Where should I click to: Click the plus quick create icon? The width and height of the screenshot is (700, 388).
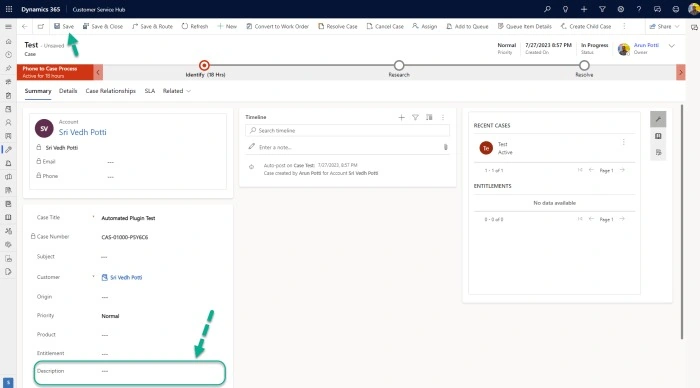584,9
